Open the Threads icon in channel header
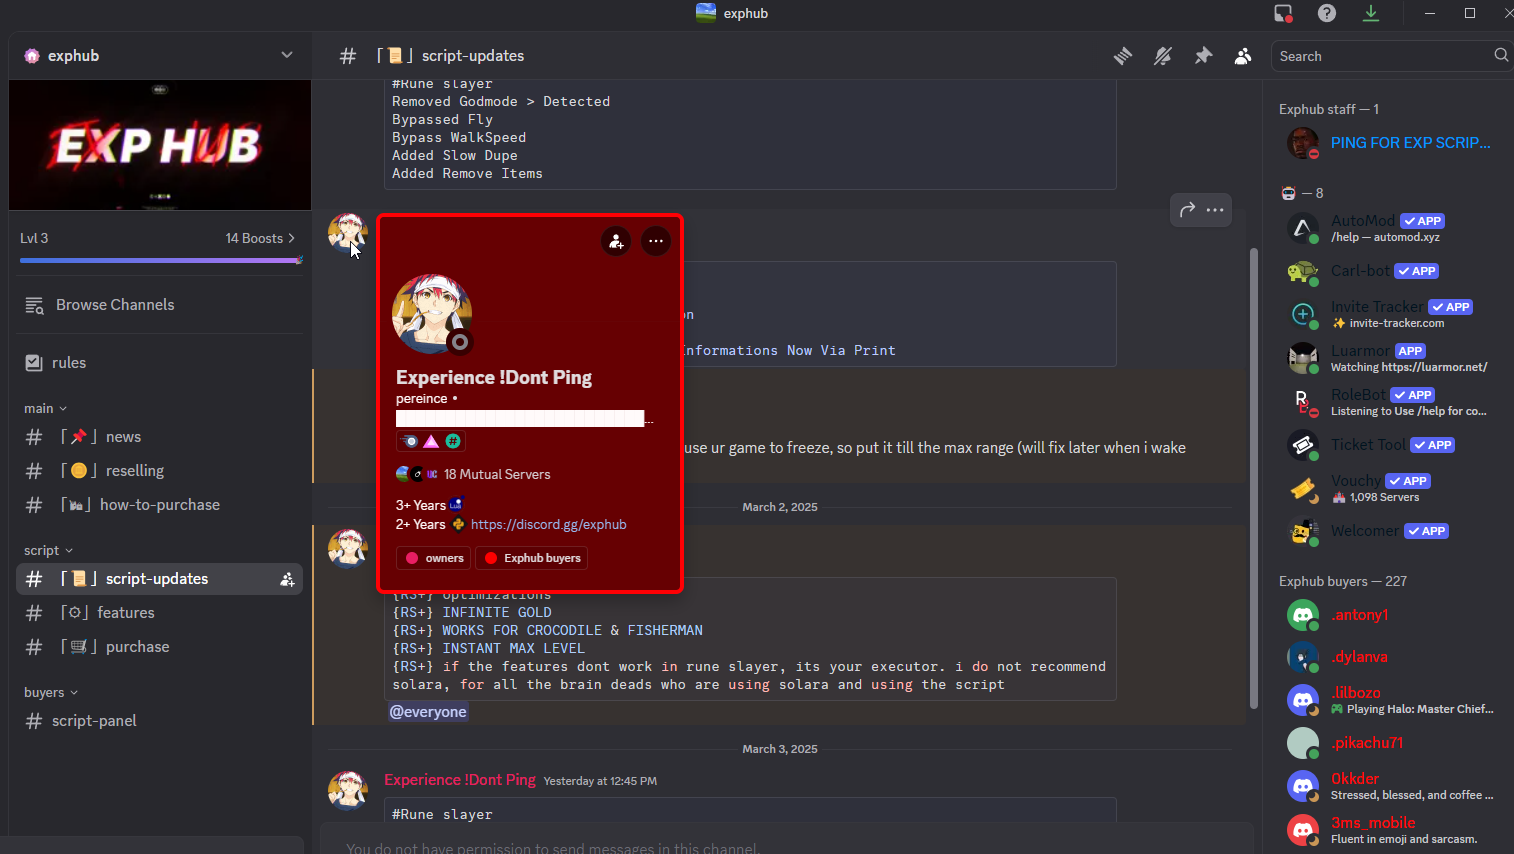 click(x=1123, y=56)
